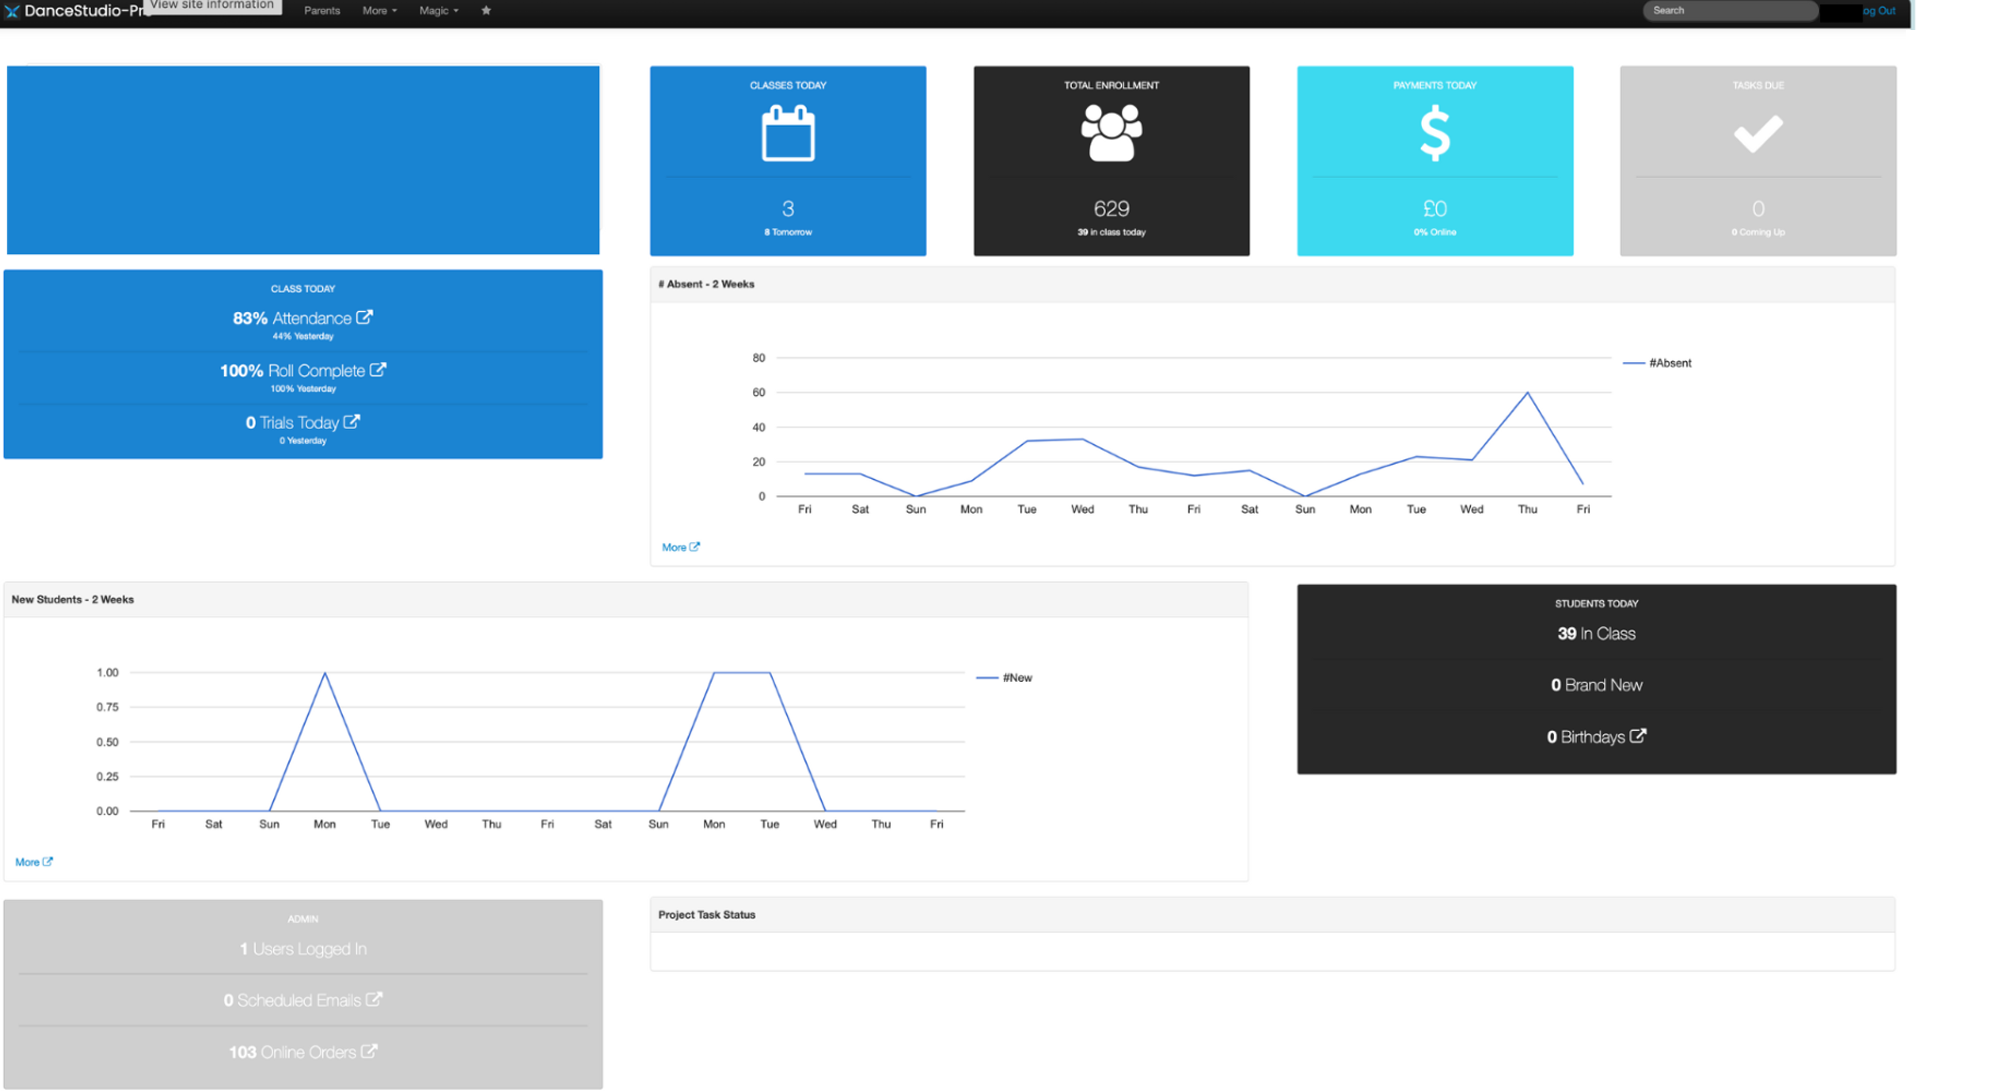Image resolution: width=2000 pixels, height=1091 pixels.
Task: Click the Birthdays external link icon
Action: (1641, 736)
